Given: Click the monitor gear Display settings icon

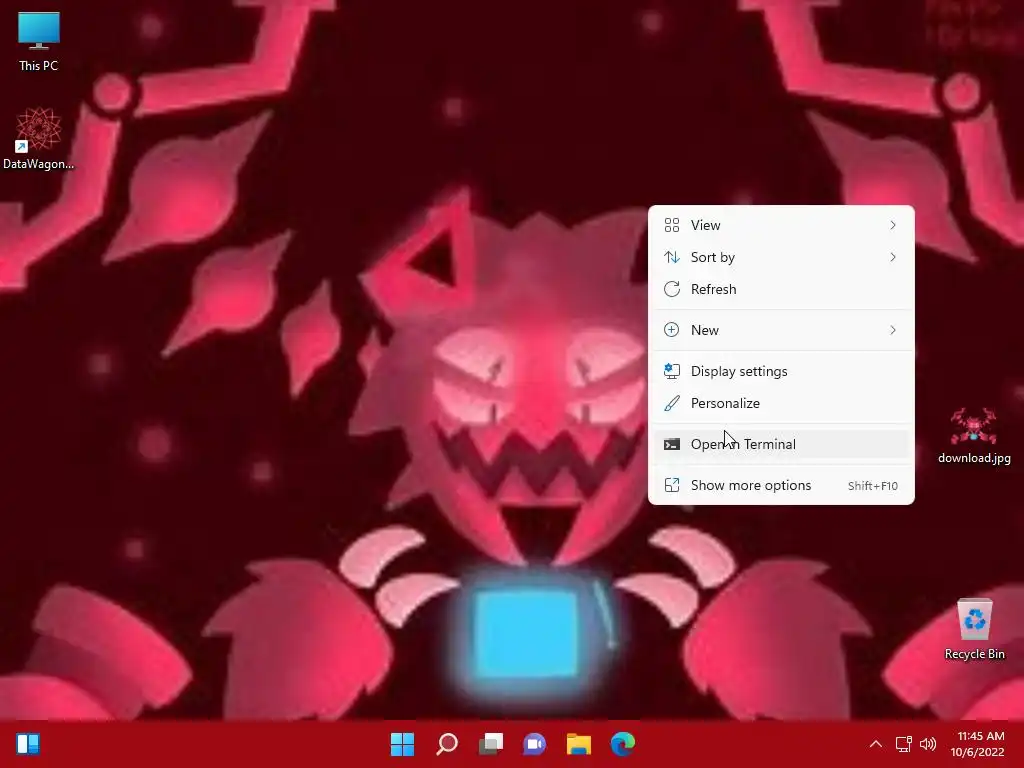Looking at the screenshot, I should coord(671,371).
